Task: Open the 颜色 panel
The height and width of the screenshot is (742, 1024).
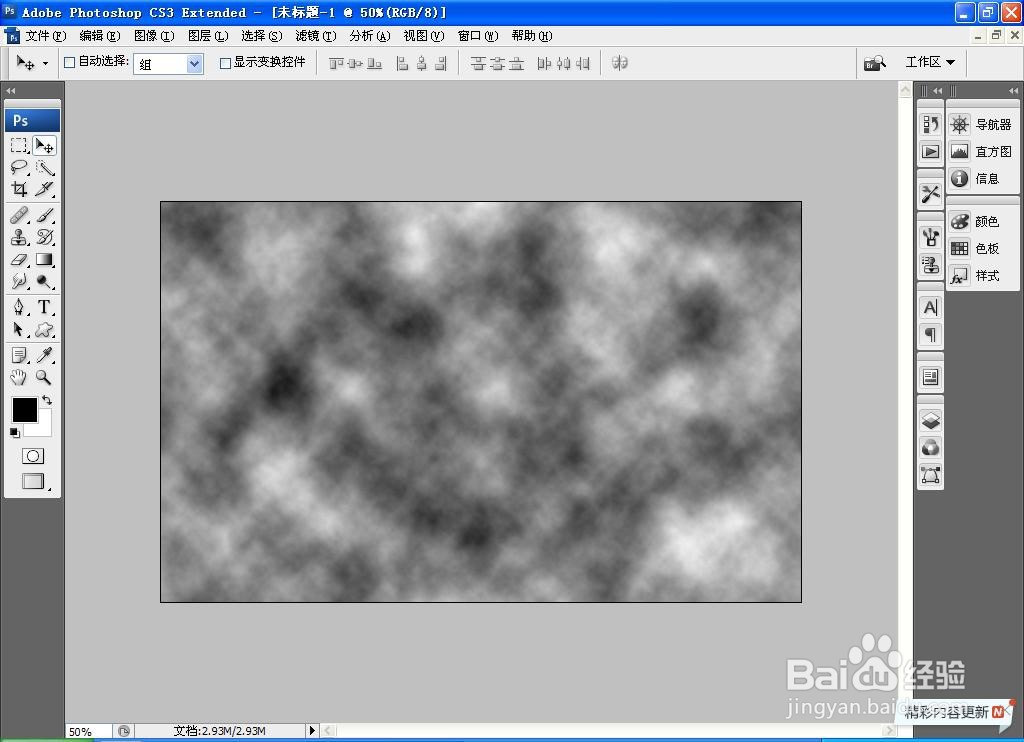Action: (x=982, y=221)
